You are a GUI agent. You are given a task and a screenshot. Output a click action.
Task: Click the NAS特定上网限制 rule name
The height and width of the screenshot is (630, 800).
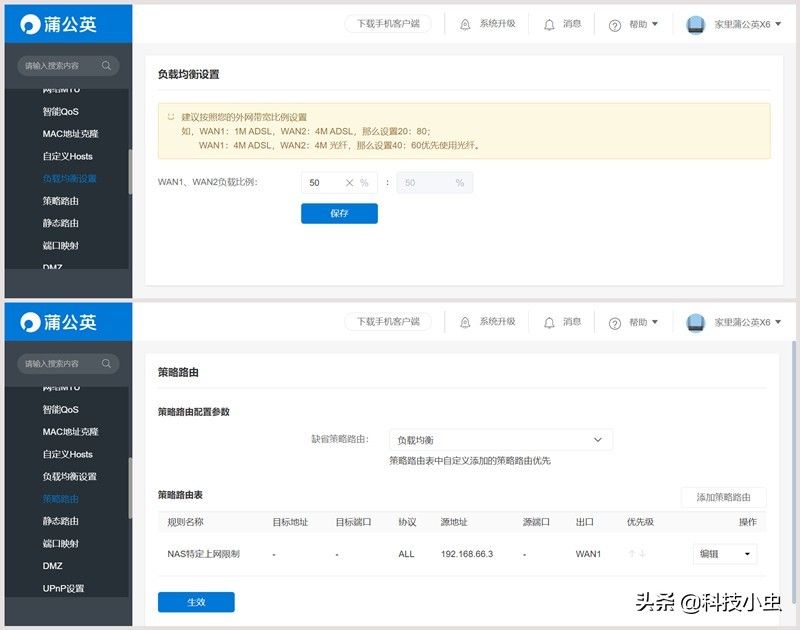pyautogui.click(x=204, y=553)
